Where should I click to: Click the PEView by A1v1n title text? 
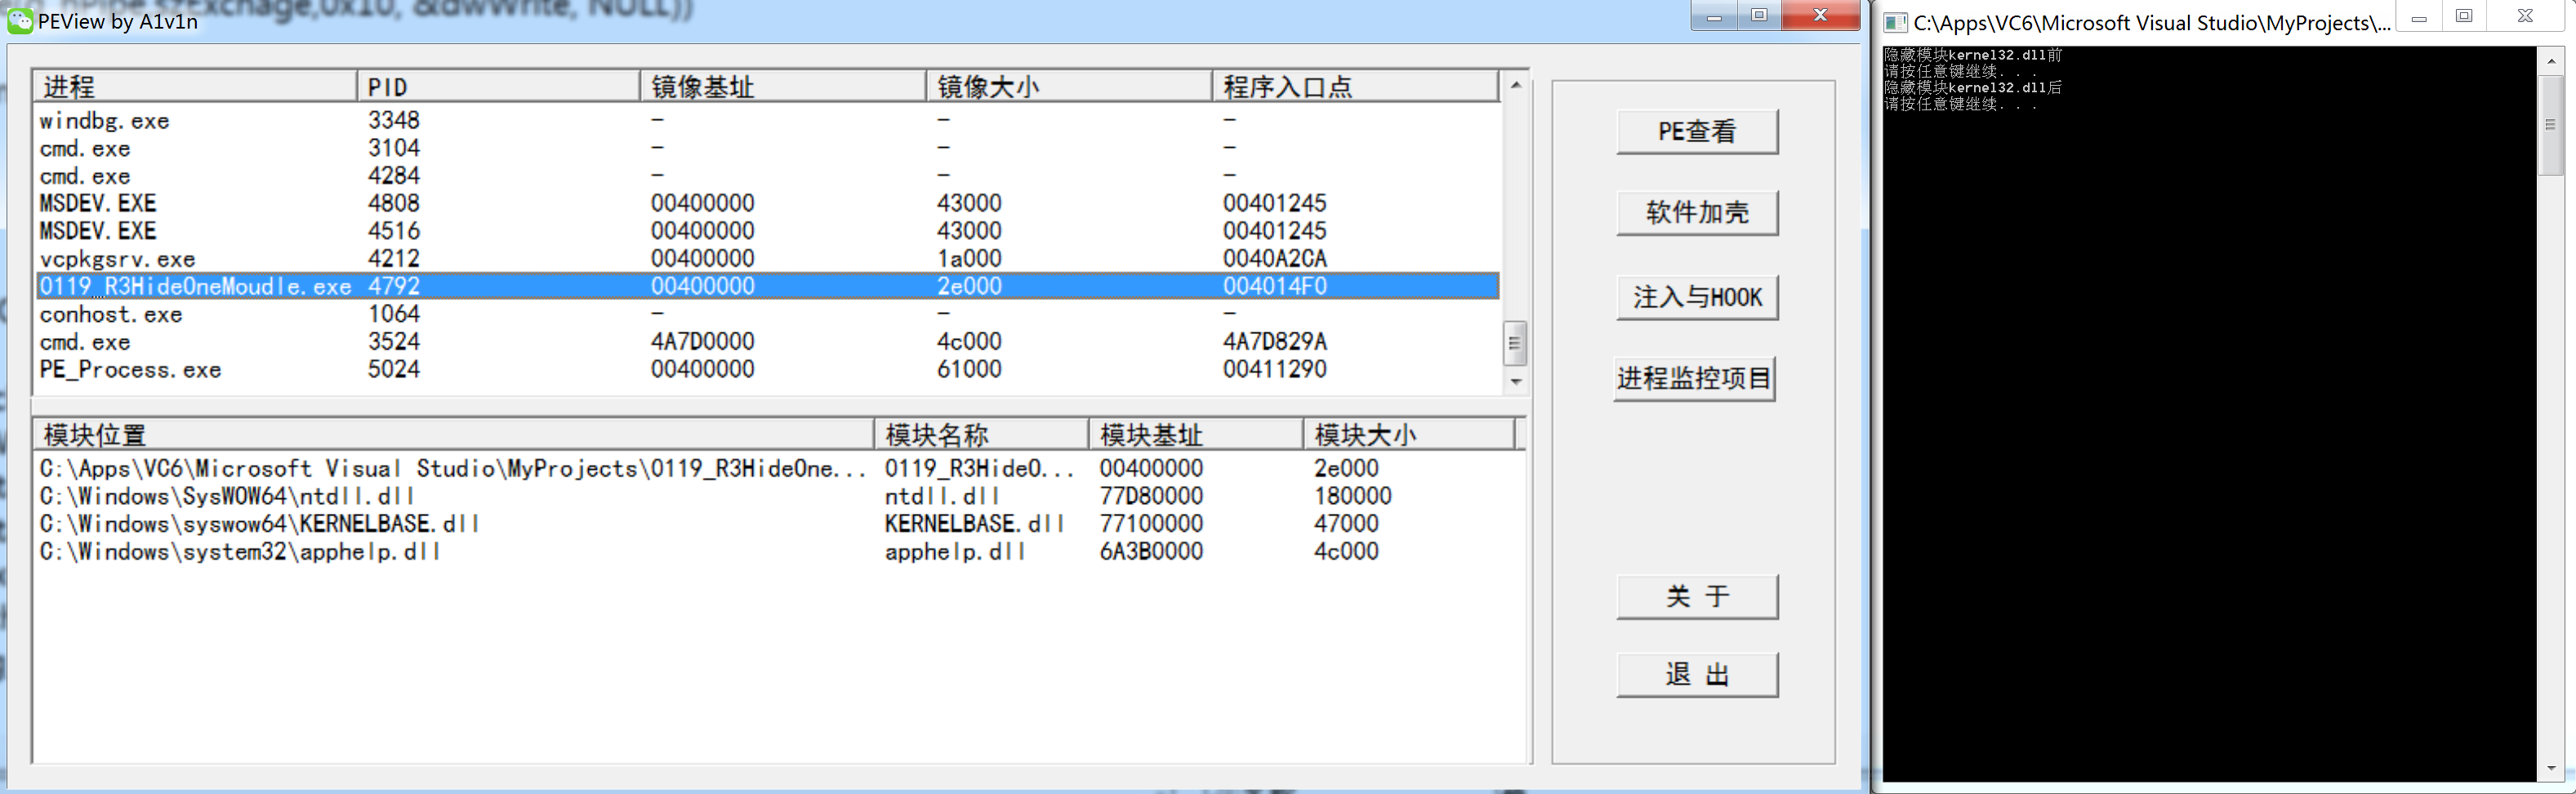point(118,21)
